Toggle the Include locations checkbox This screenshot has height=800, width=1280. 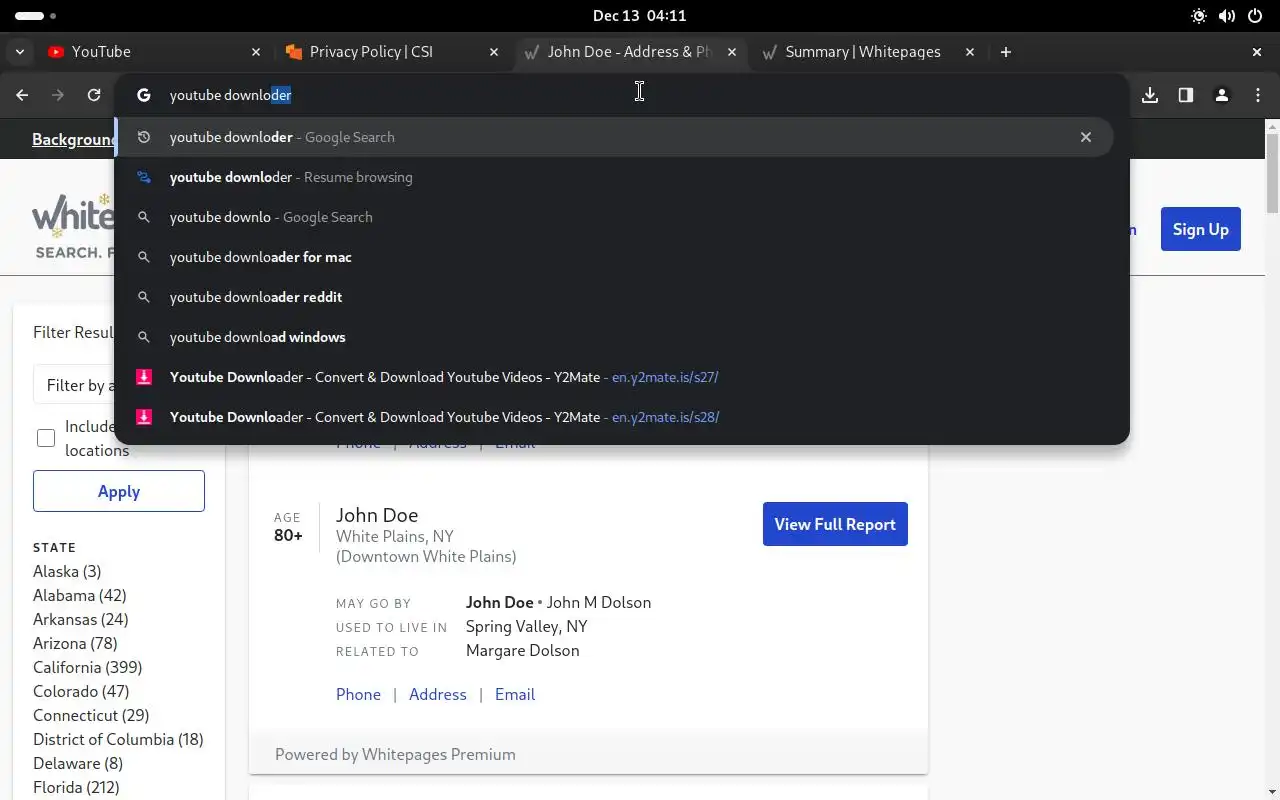pyautogui.click(x=46, y=438)
